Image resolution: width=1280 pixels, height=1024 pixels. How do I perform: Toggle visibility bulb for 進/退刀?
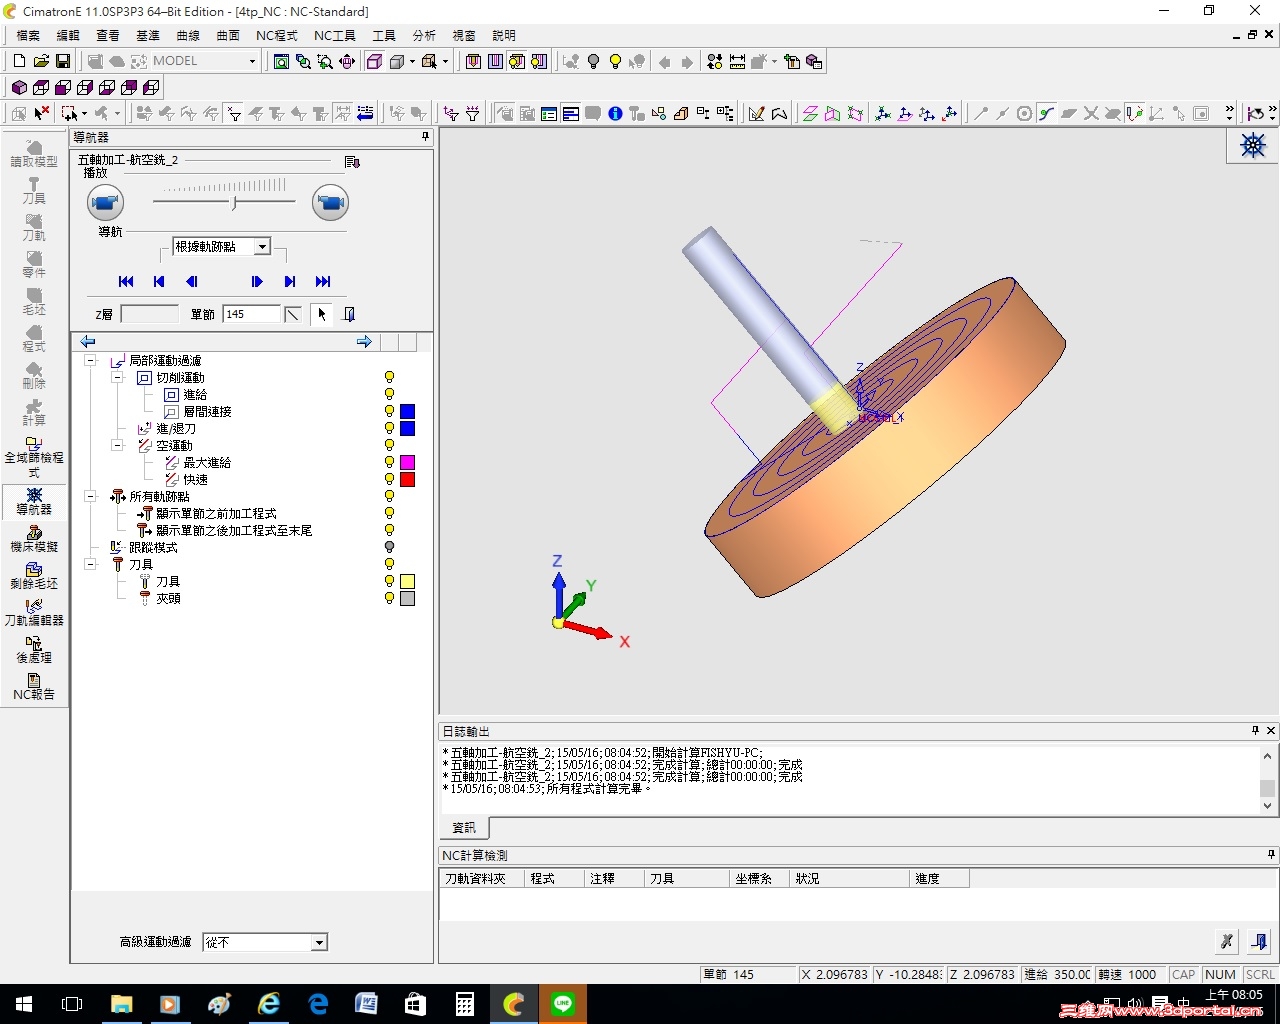(x=389, y=429)
